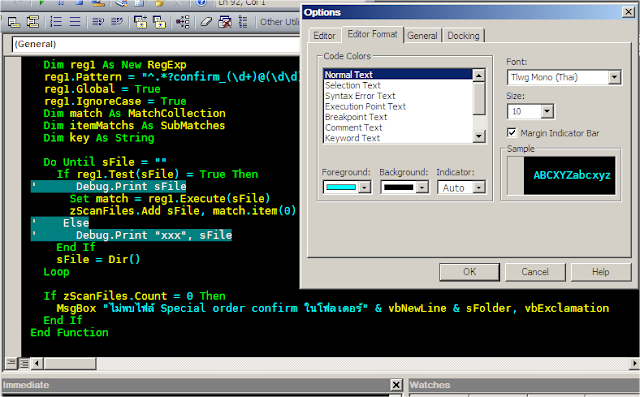Click the Split Lines icon with check mark
640x397 pixels.
(98, 22)
